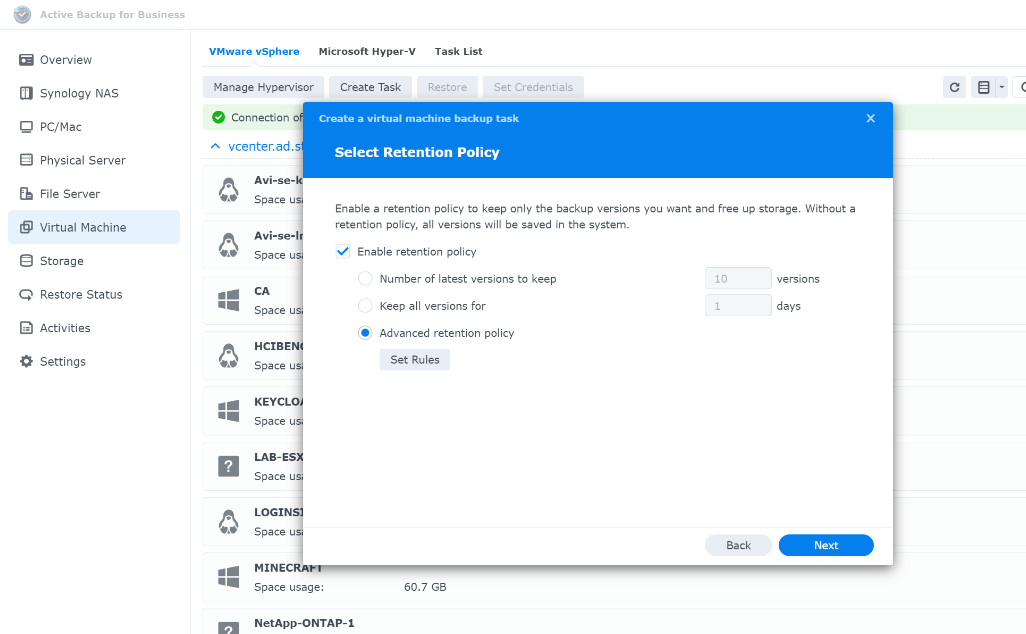Proceed by clicking the Next button
Image resolution: width=1026 pixels, height=634 pixels.
(x=825, y=545)
